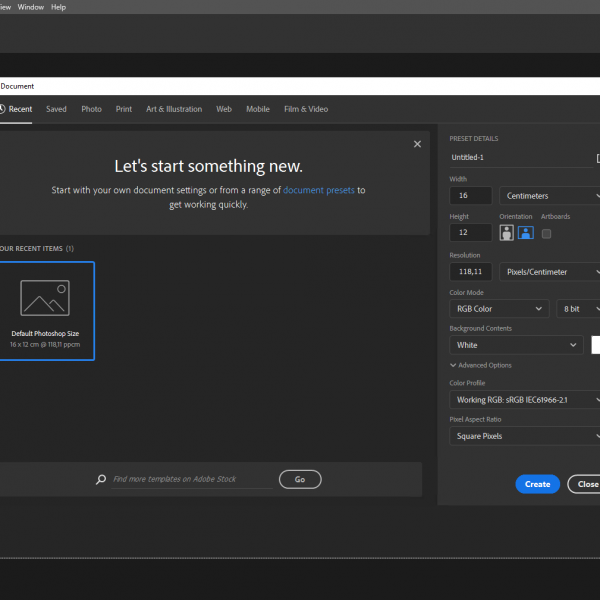Screen dimensions: 600x600
Task: Switch to the Mobile tab
Action: [258, 109]
